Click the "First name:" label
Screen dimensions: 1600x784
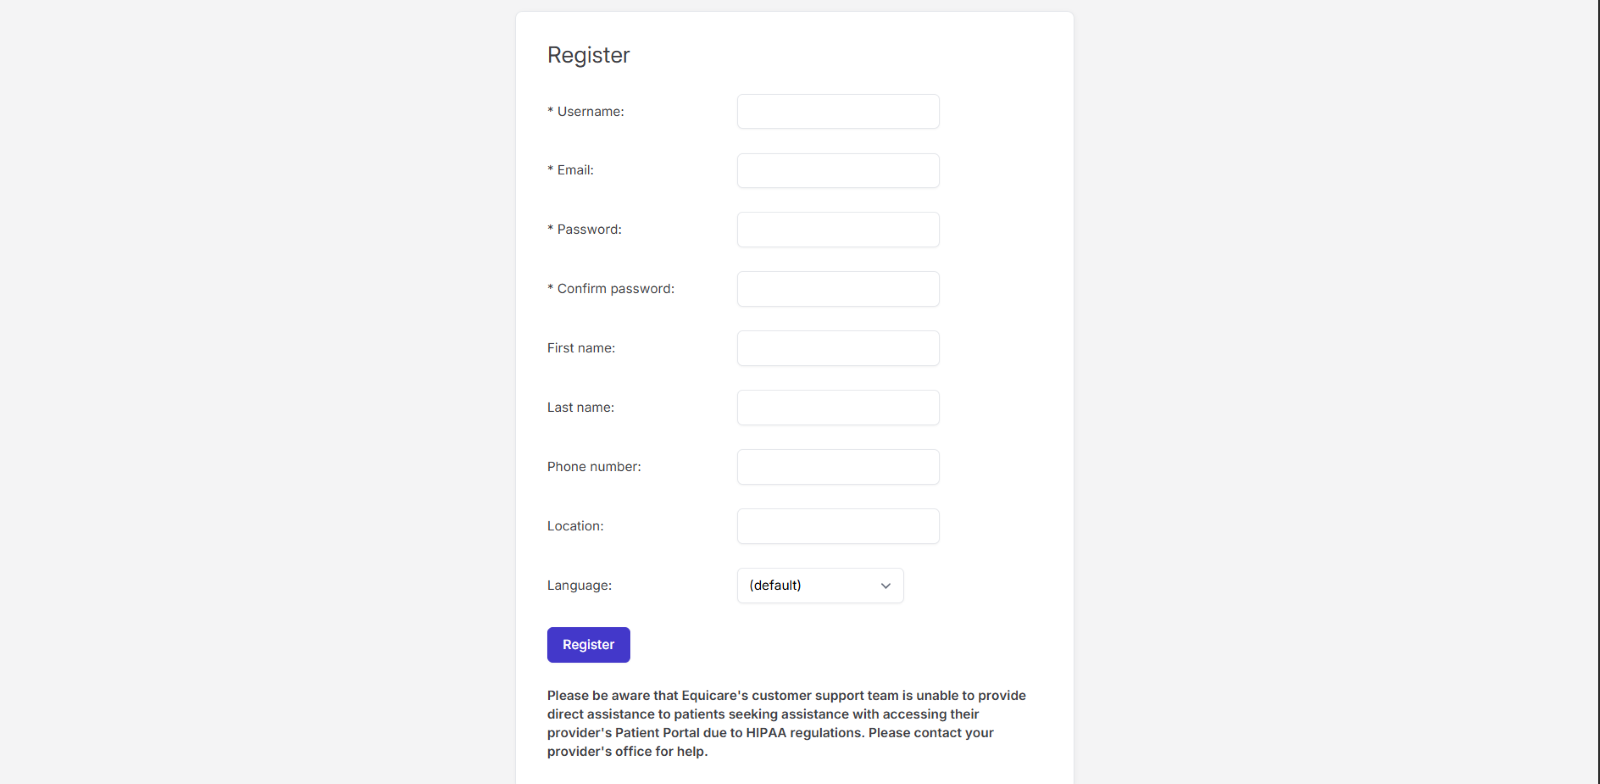coord(581,348)
